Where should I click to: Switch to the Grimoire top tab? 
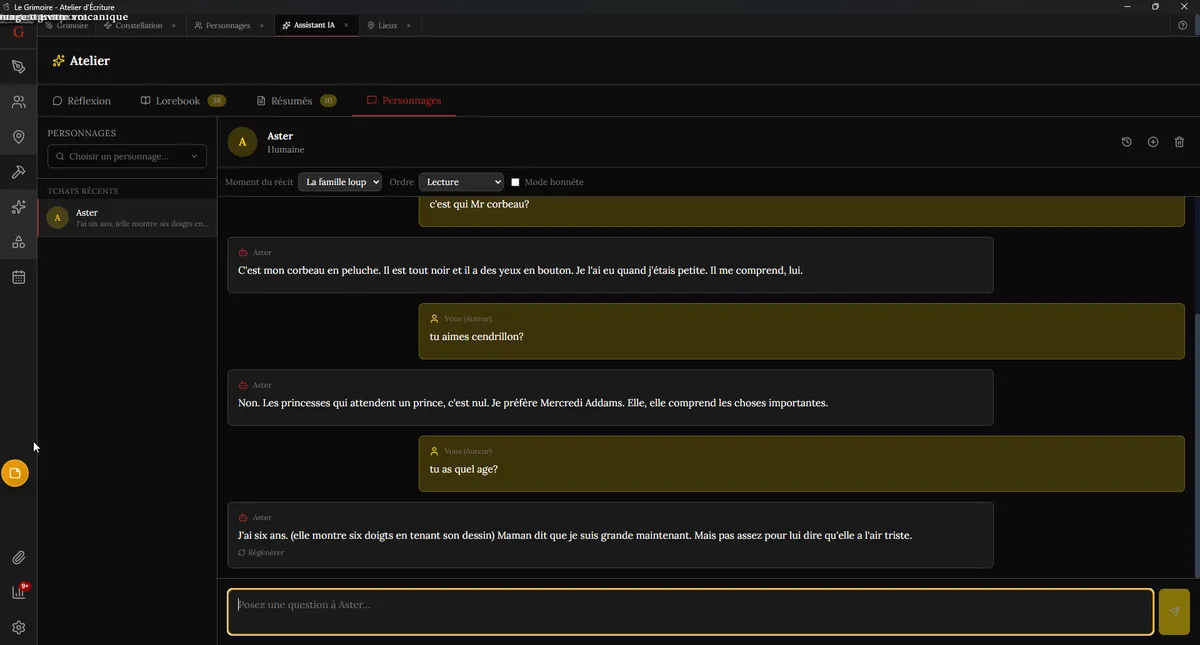(x=67, y=25)
